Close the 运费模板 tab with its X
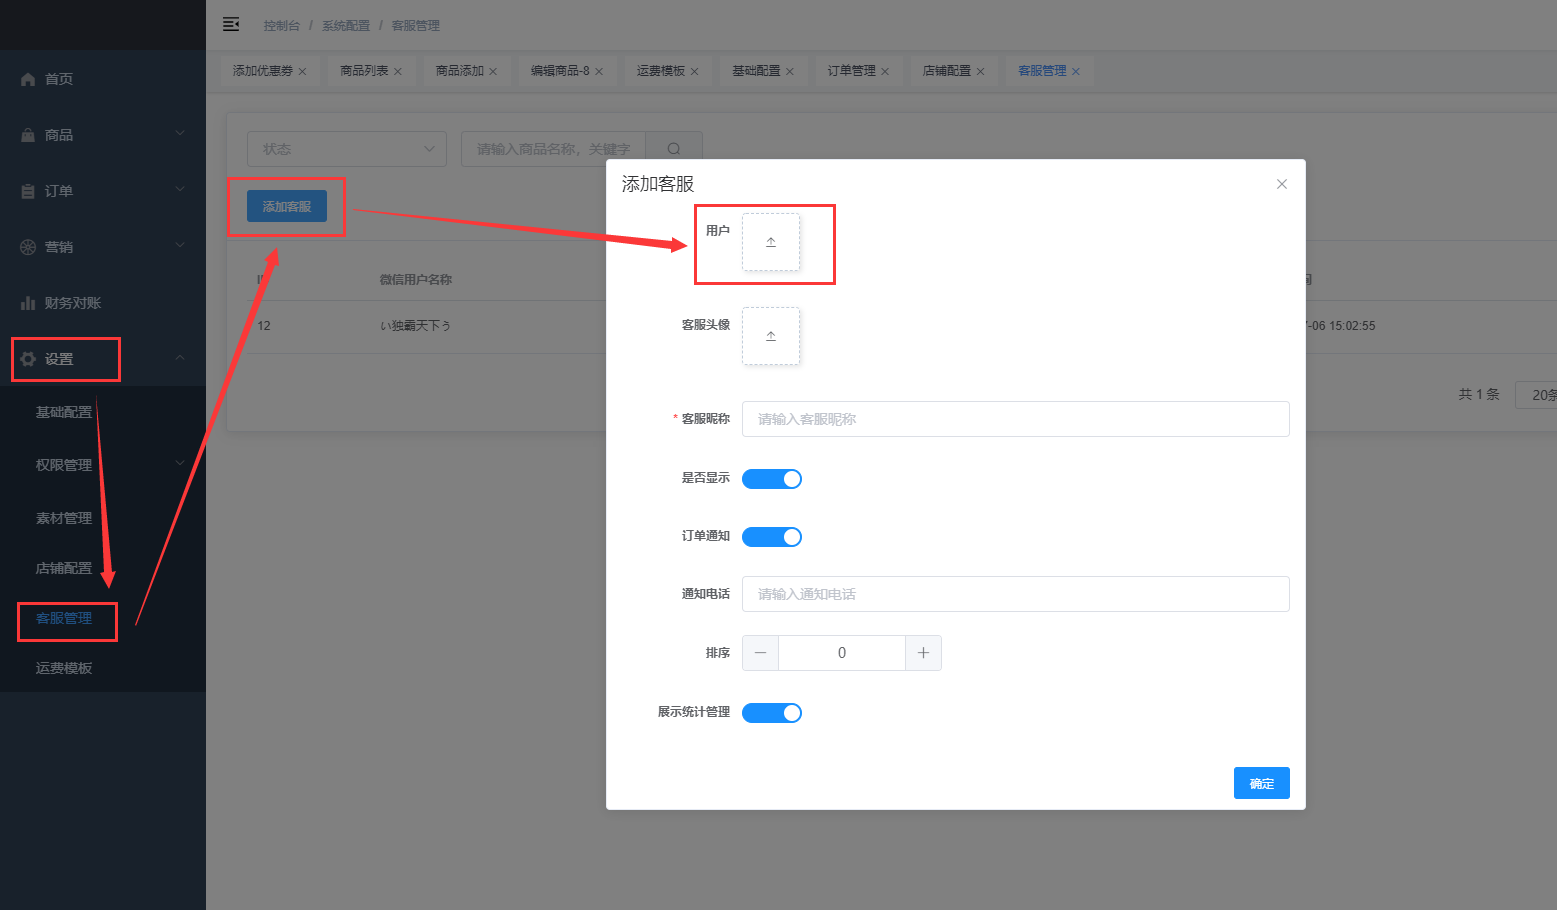1557x910 pixels. coord(694,72)
